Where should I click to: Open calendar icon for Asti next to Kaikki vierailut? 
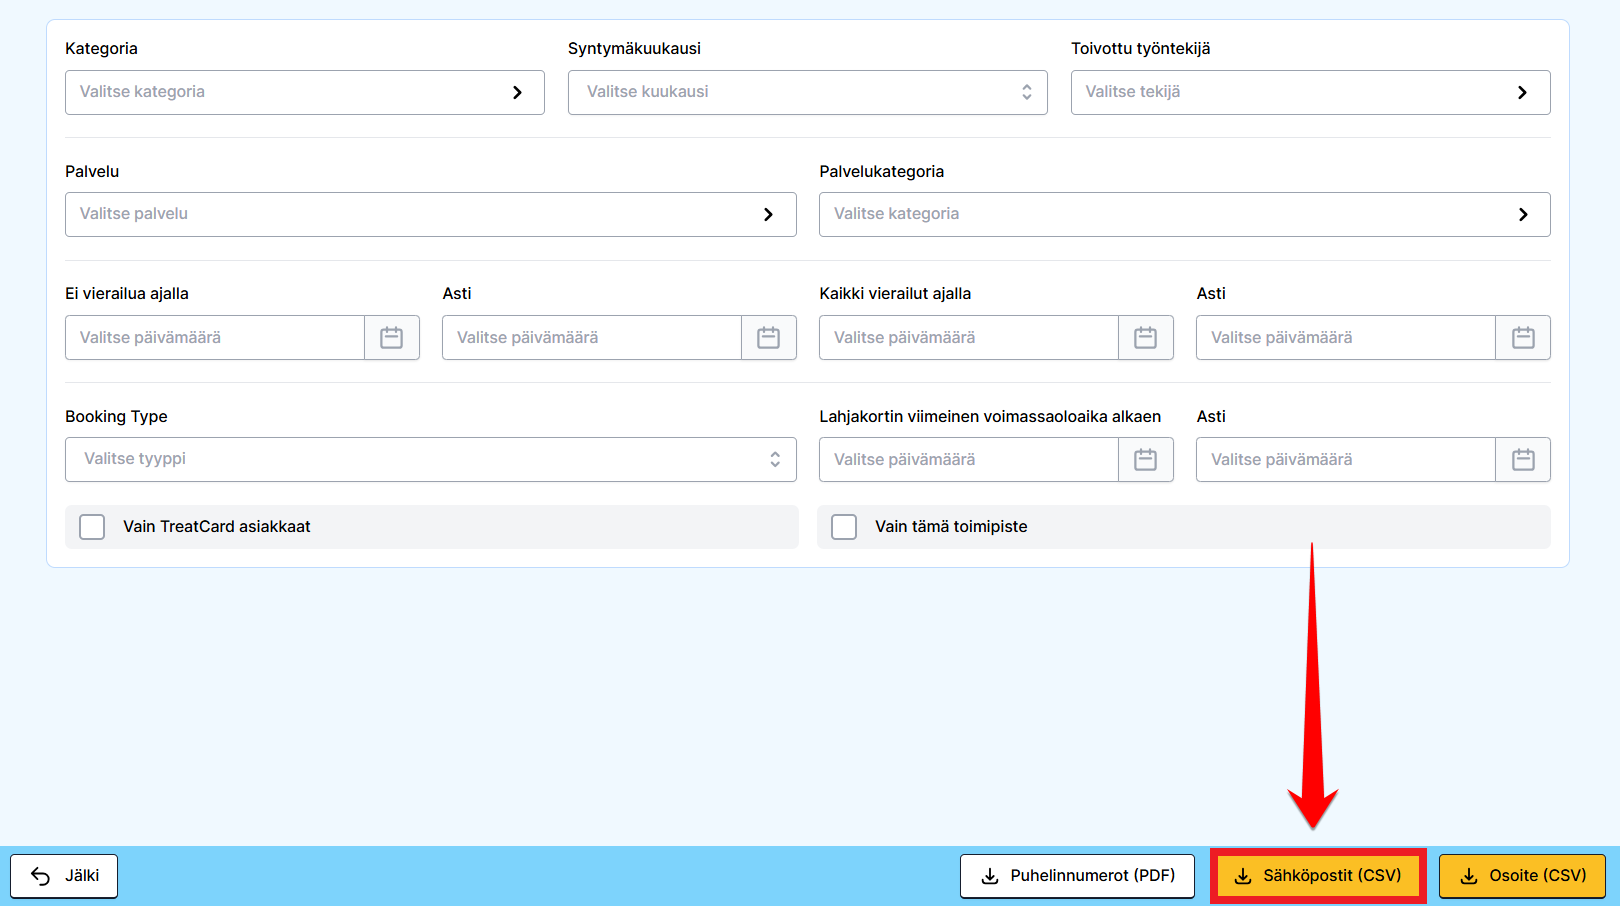click(x=1523, y=338)
